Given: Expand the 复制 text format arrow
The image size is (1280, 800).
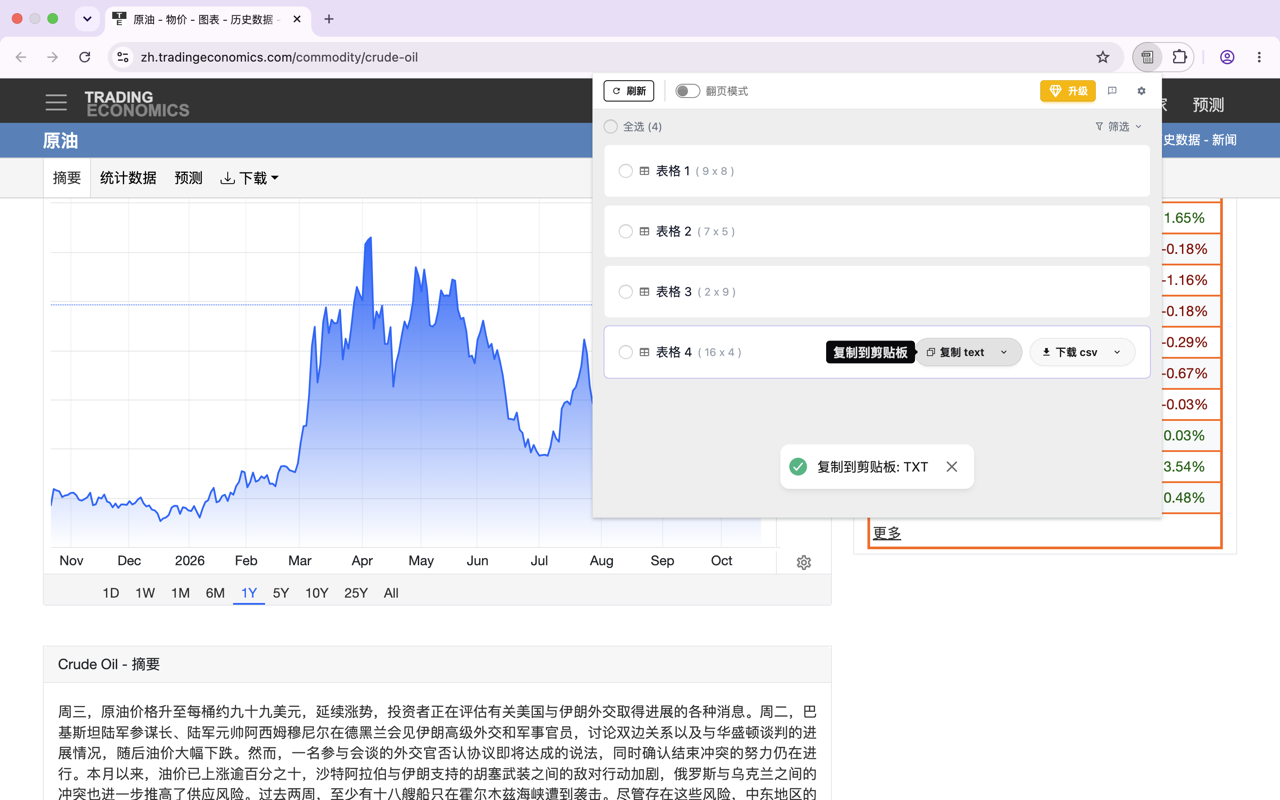Looking at the screenshot, I should click(x=1004, y=352).
